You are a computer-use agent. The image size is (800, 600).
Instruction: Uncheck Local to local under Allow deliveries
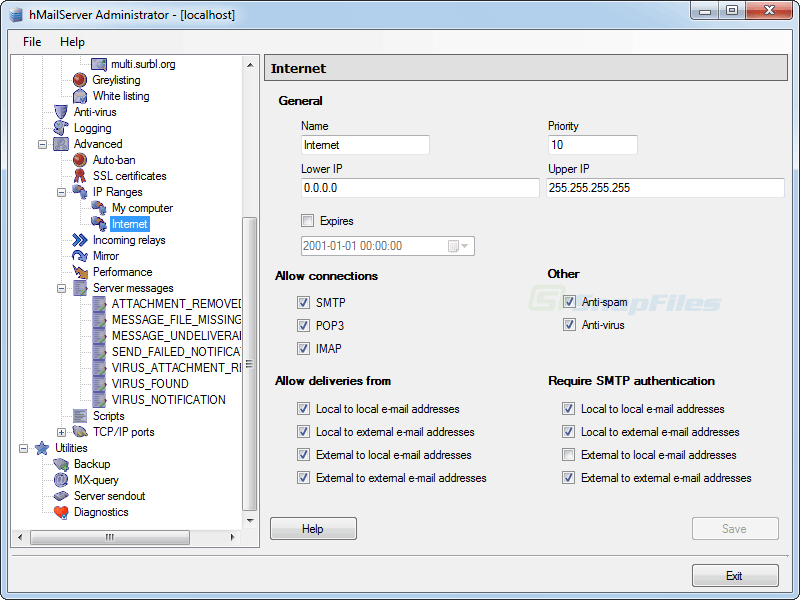pyautogui.click(x=304, y=409)
